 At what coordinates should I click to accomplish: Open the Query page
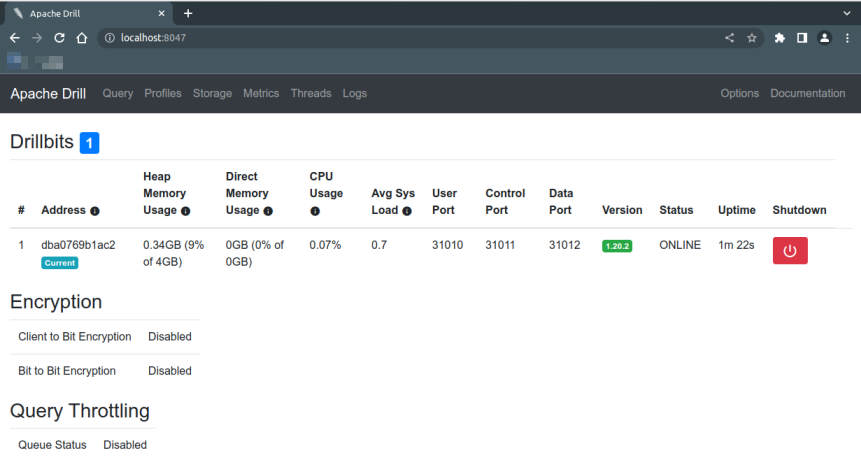tap(118, 93)
